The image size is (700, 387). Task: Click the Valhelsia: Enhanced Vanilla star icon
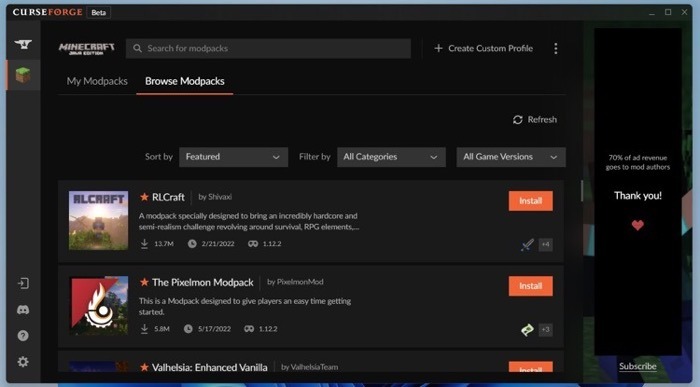144,367
